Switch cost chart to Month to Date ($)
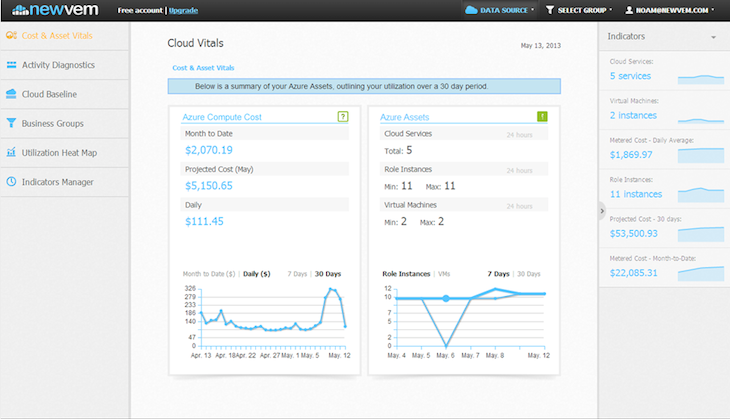Screen dimensions: 730x419 [209, 274]
